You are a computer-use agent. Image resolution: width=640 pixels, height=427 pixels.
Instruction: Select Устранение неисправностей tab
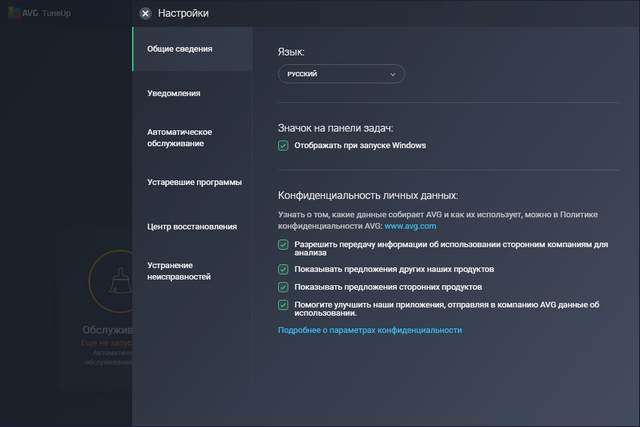[179, 270]
